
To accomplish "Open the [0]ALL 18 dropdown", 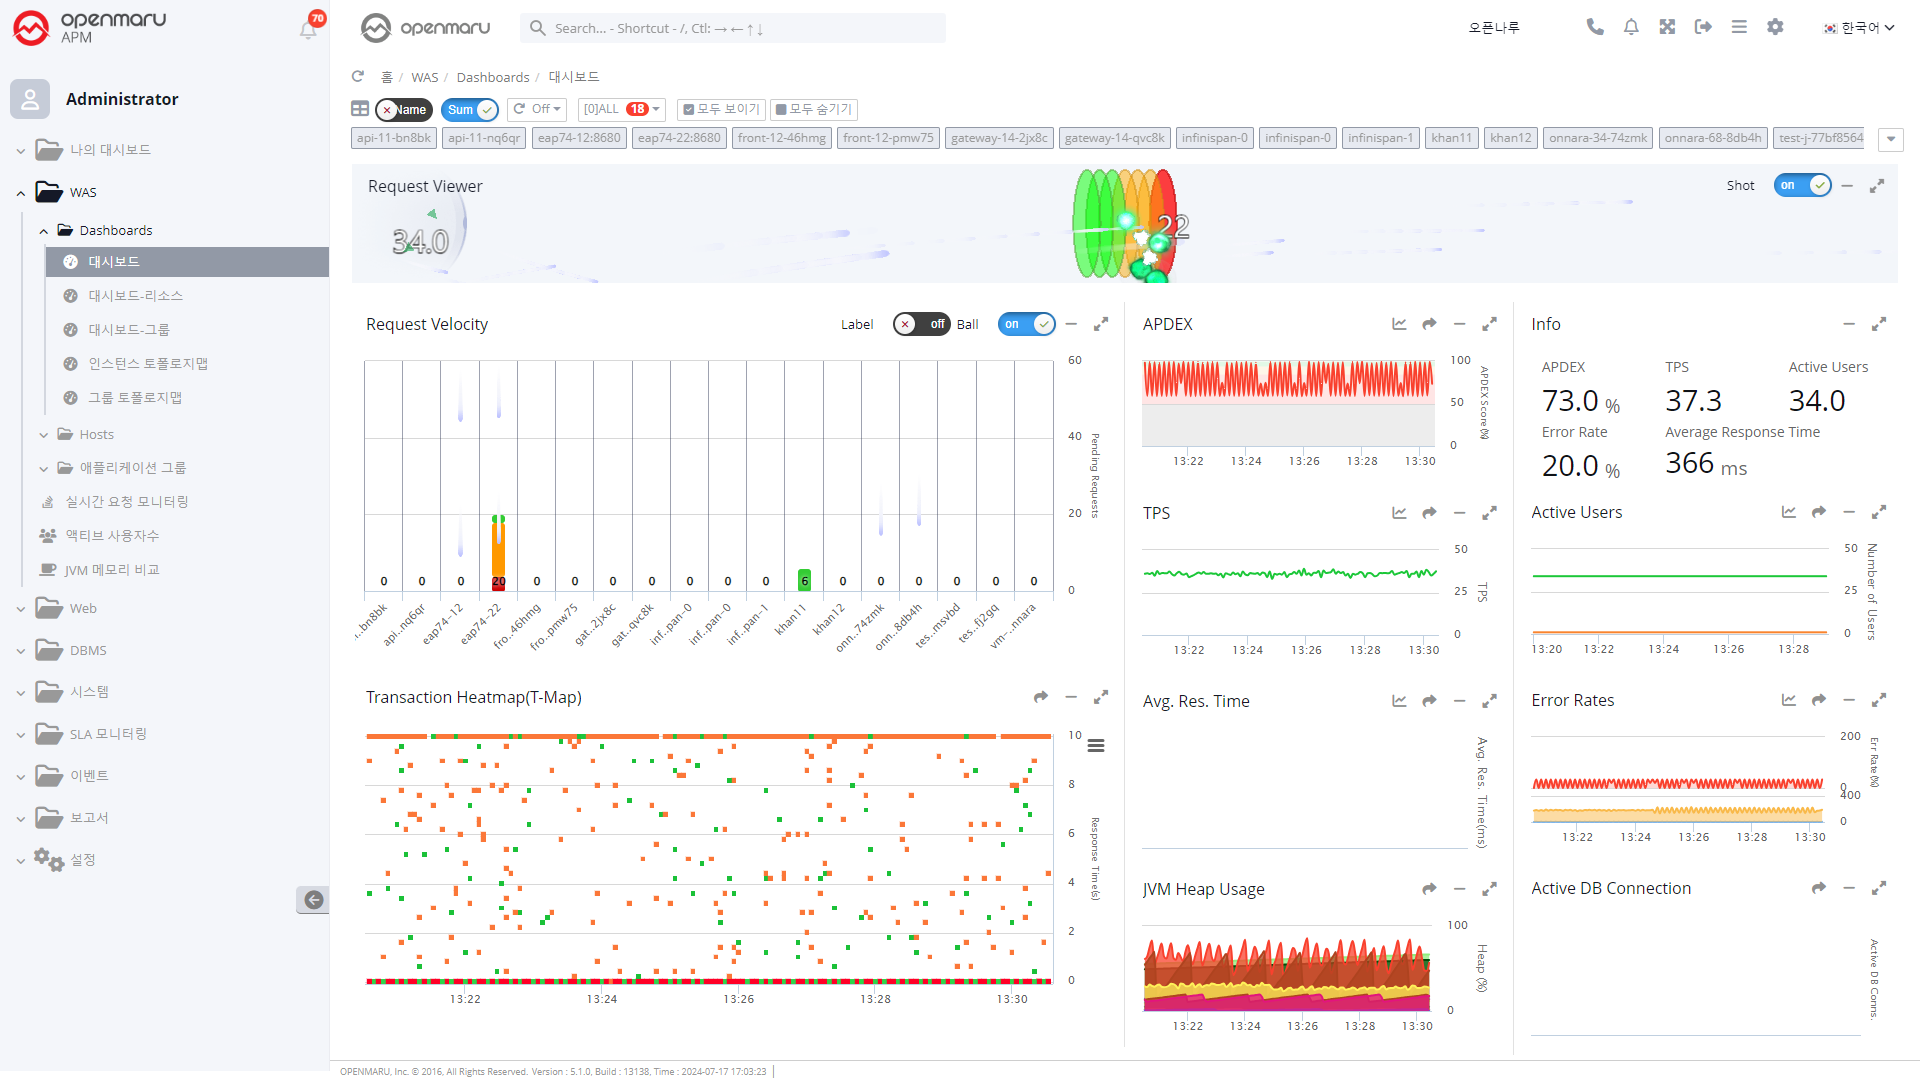I will coord(621,109).
